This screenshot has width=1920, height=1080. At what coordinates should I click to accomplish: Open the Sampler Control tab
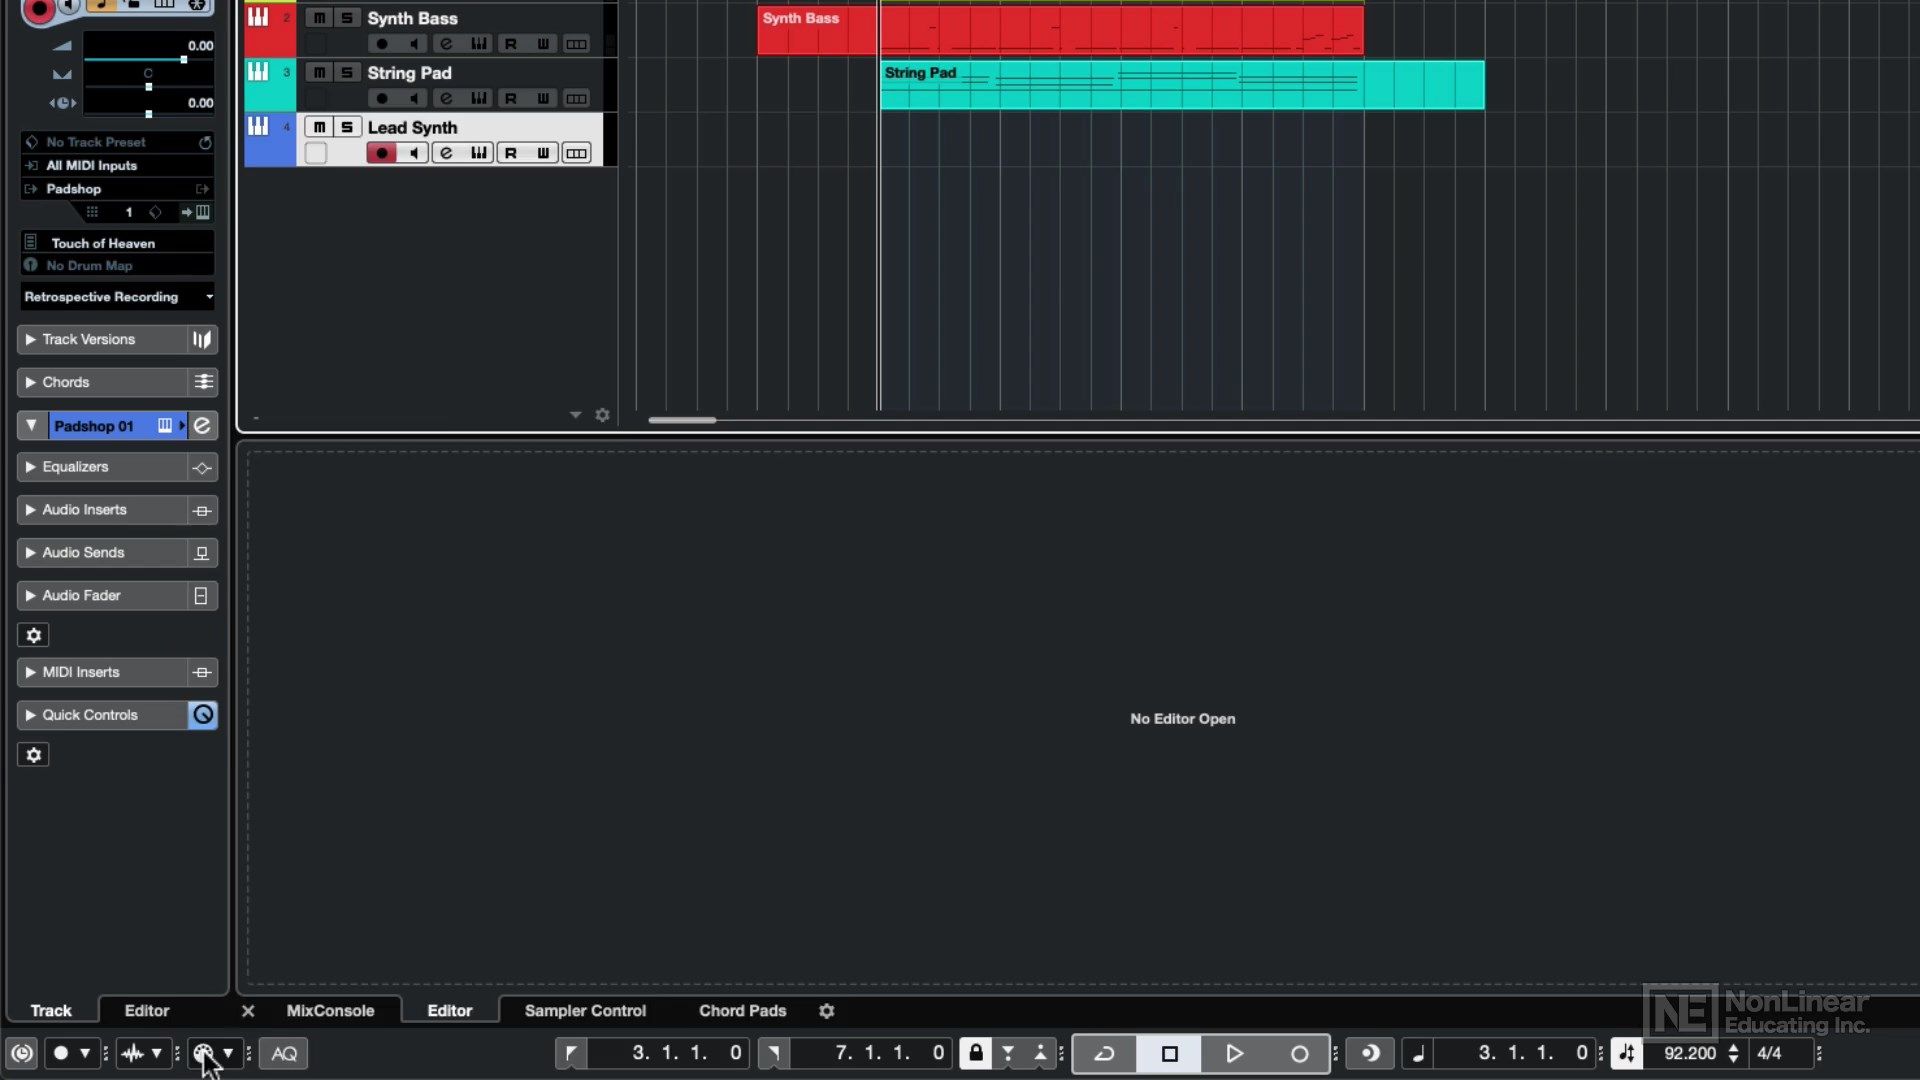click(585, 1011)
